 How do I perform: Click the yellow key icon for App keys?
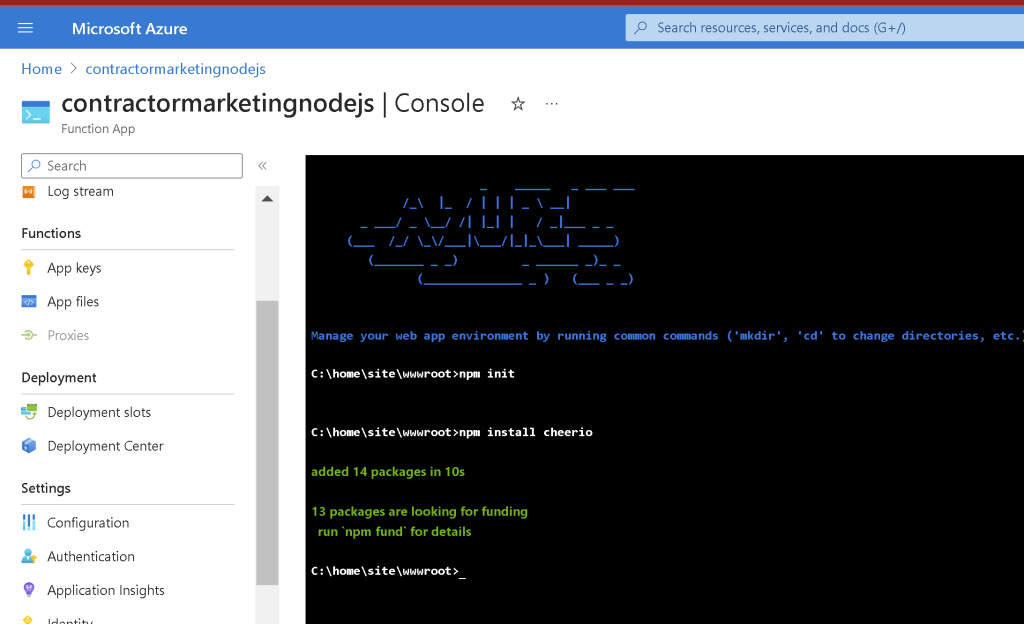tap(29, 268)
